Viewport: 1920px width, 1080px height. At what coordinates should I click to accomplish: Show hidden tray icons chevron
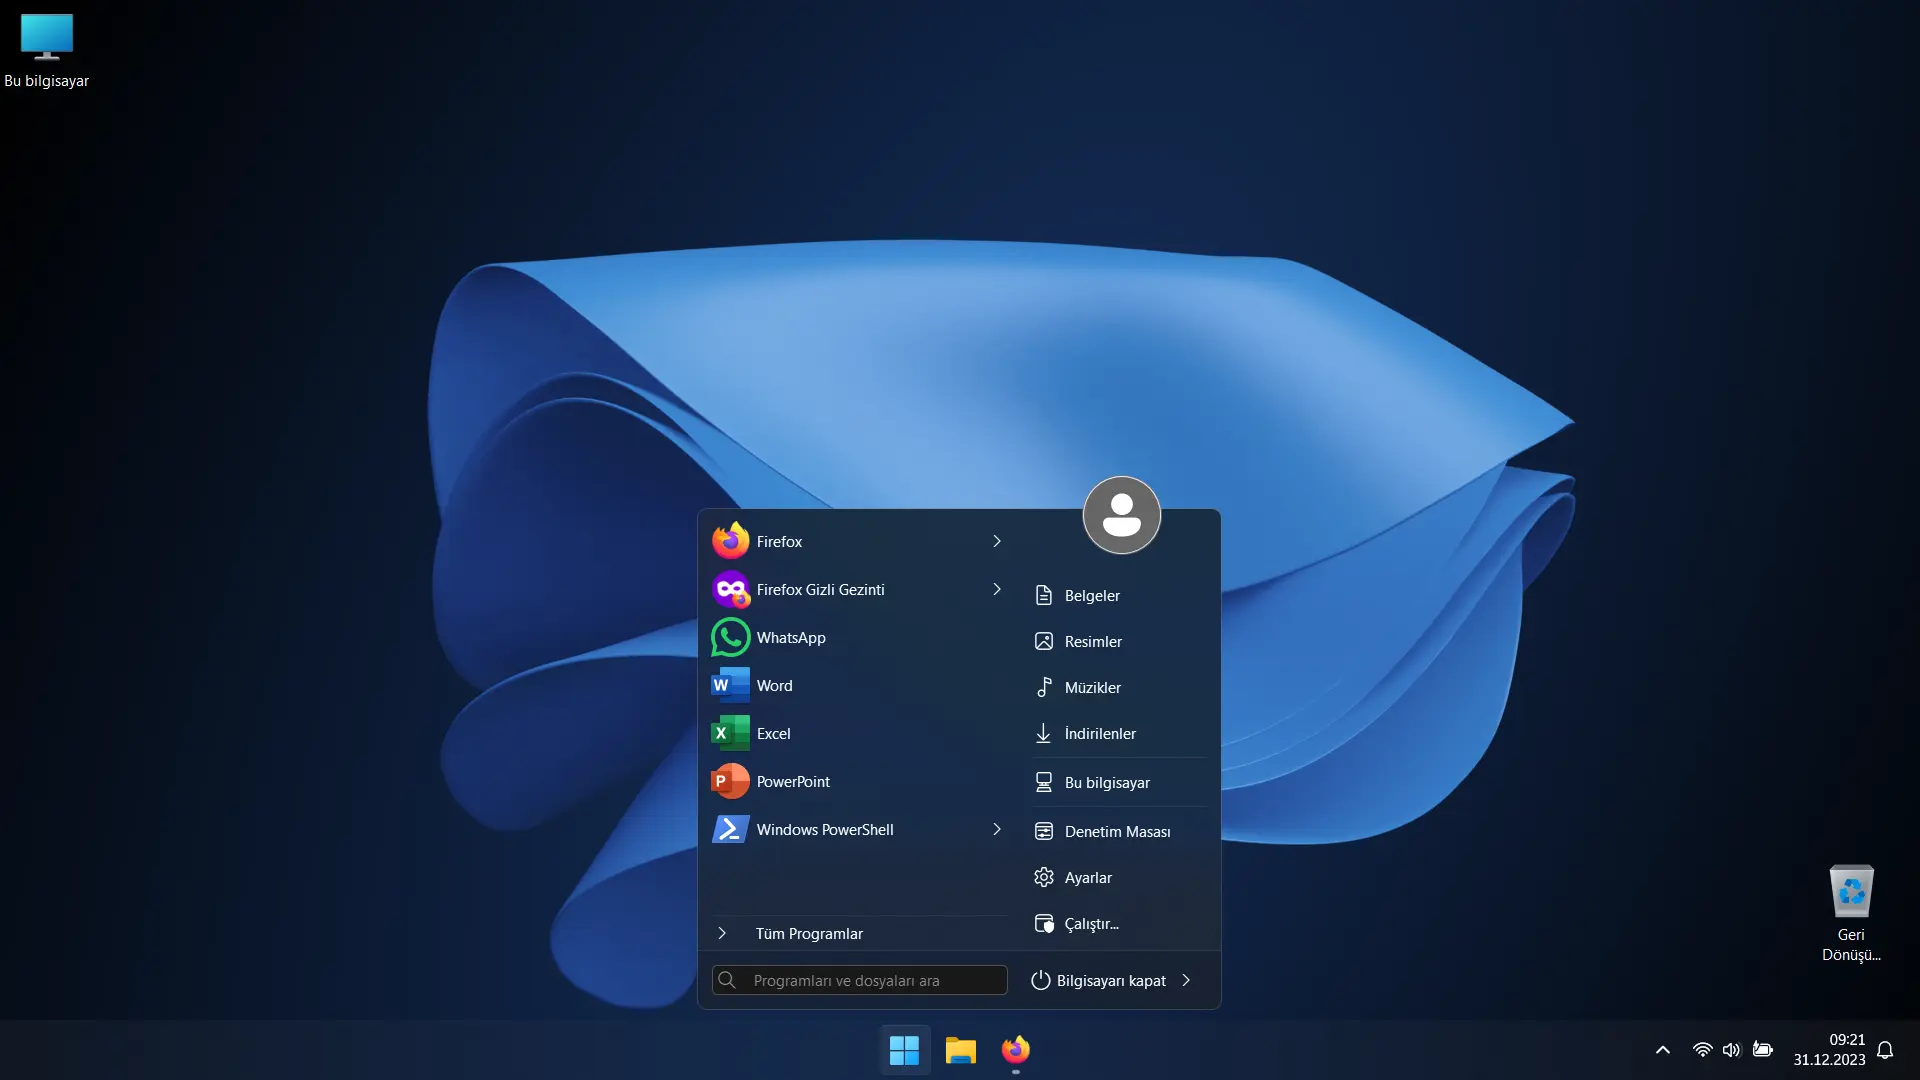click(1663, 1050)
